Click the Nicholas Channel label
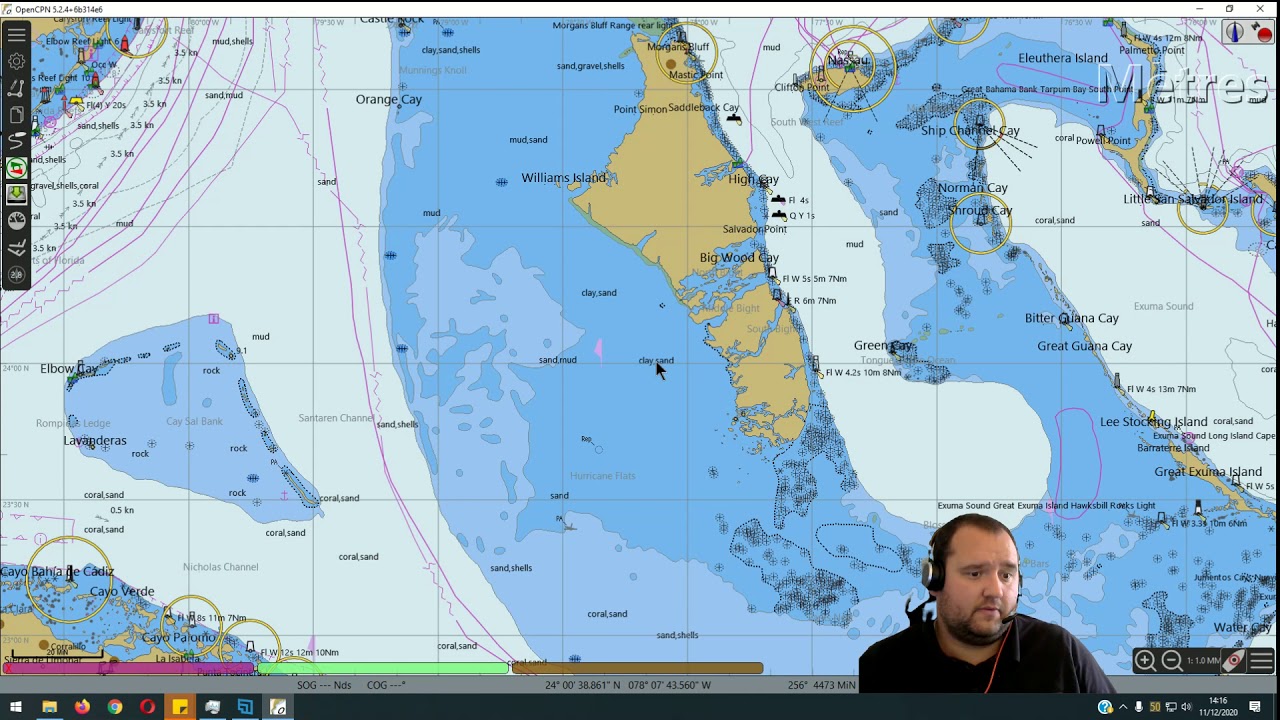The image size is (1280, 720). click(x=220, y=567)
